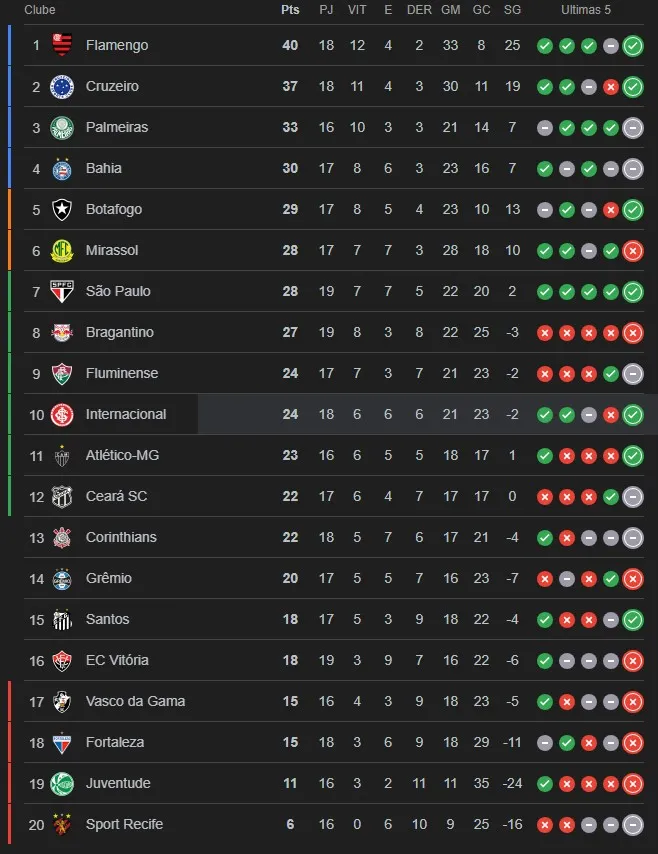Open the Juventude team row
This screenshot has width=658, height=854.
[118, 783]
